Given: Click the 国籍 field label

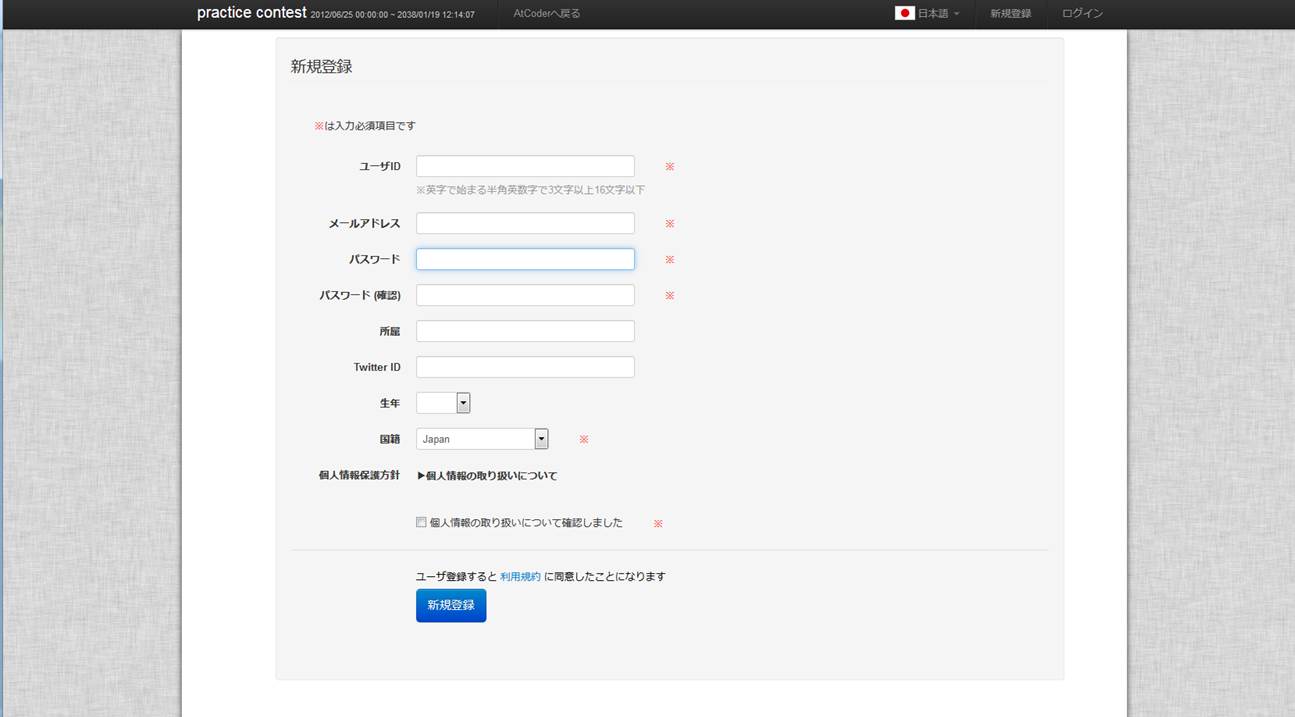Looking at the screenshot, I should [390, 439].
